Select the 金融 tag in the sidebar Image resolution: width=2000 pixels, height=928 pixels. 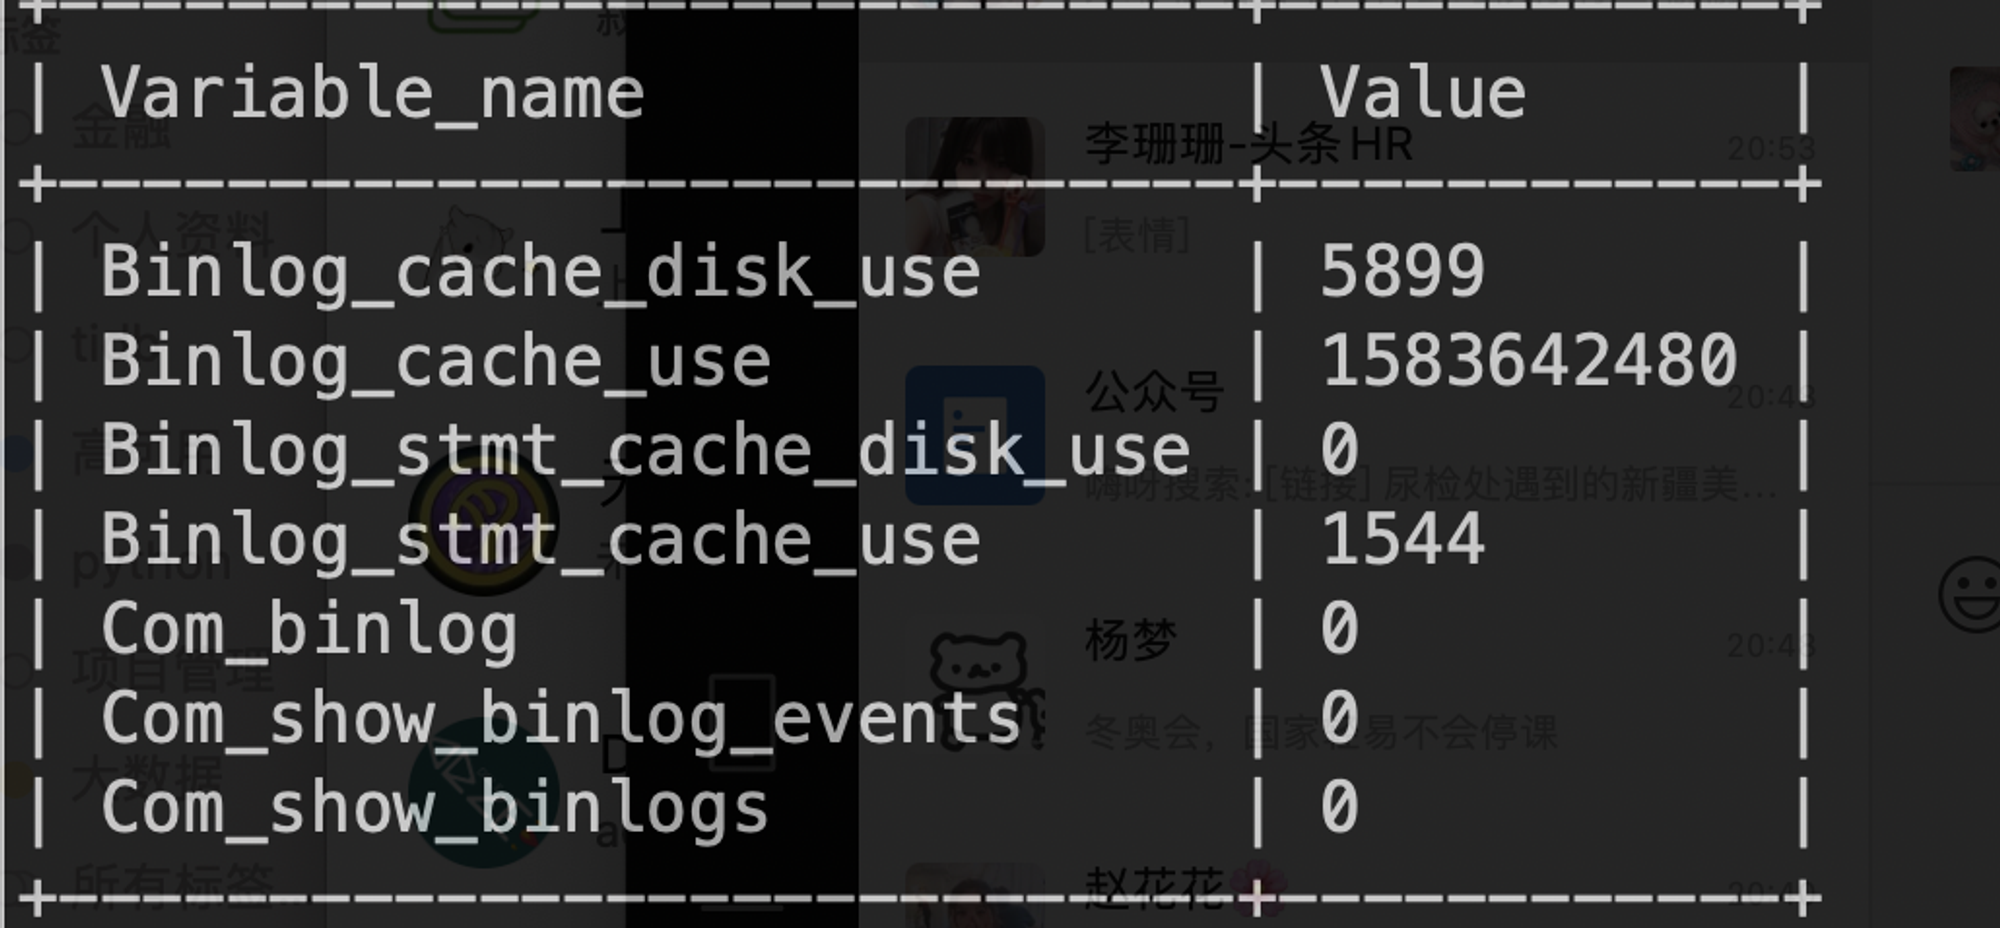coord(122,129)
